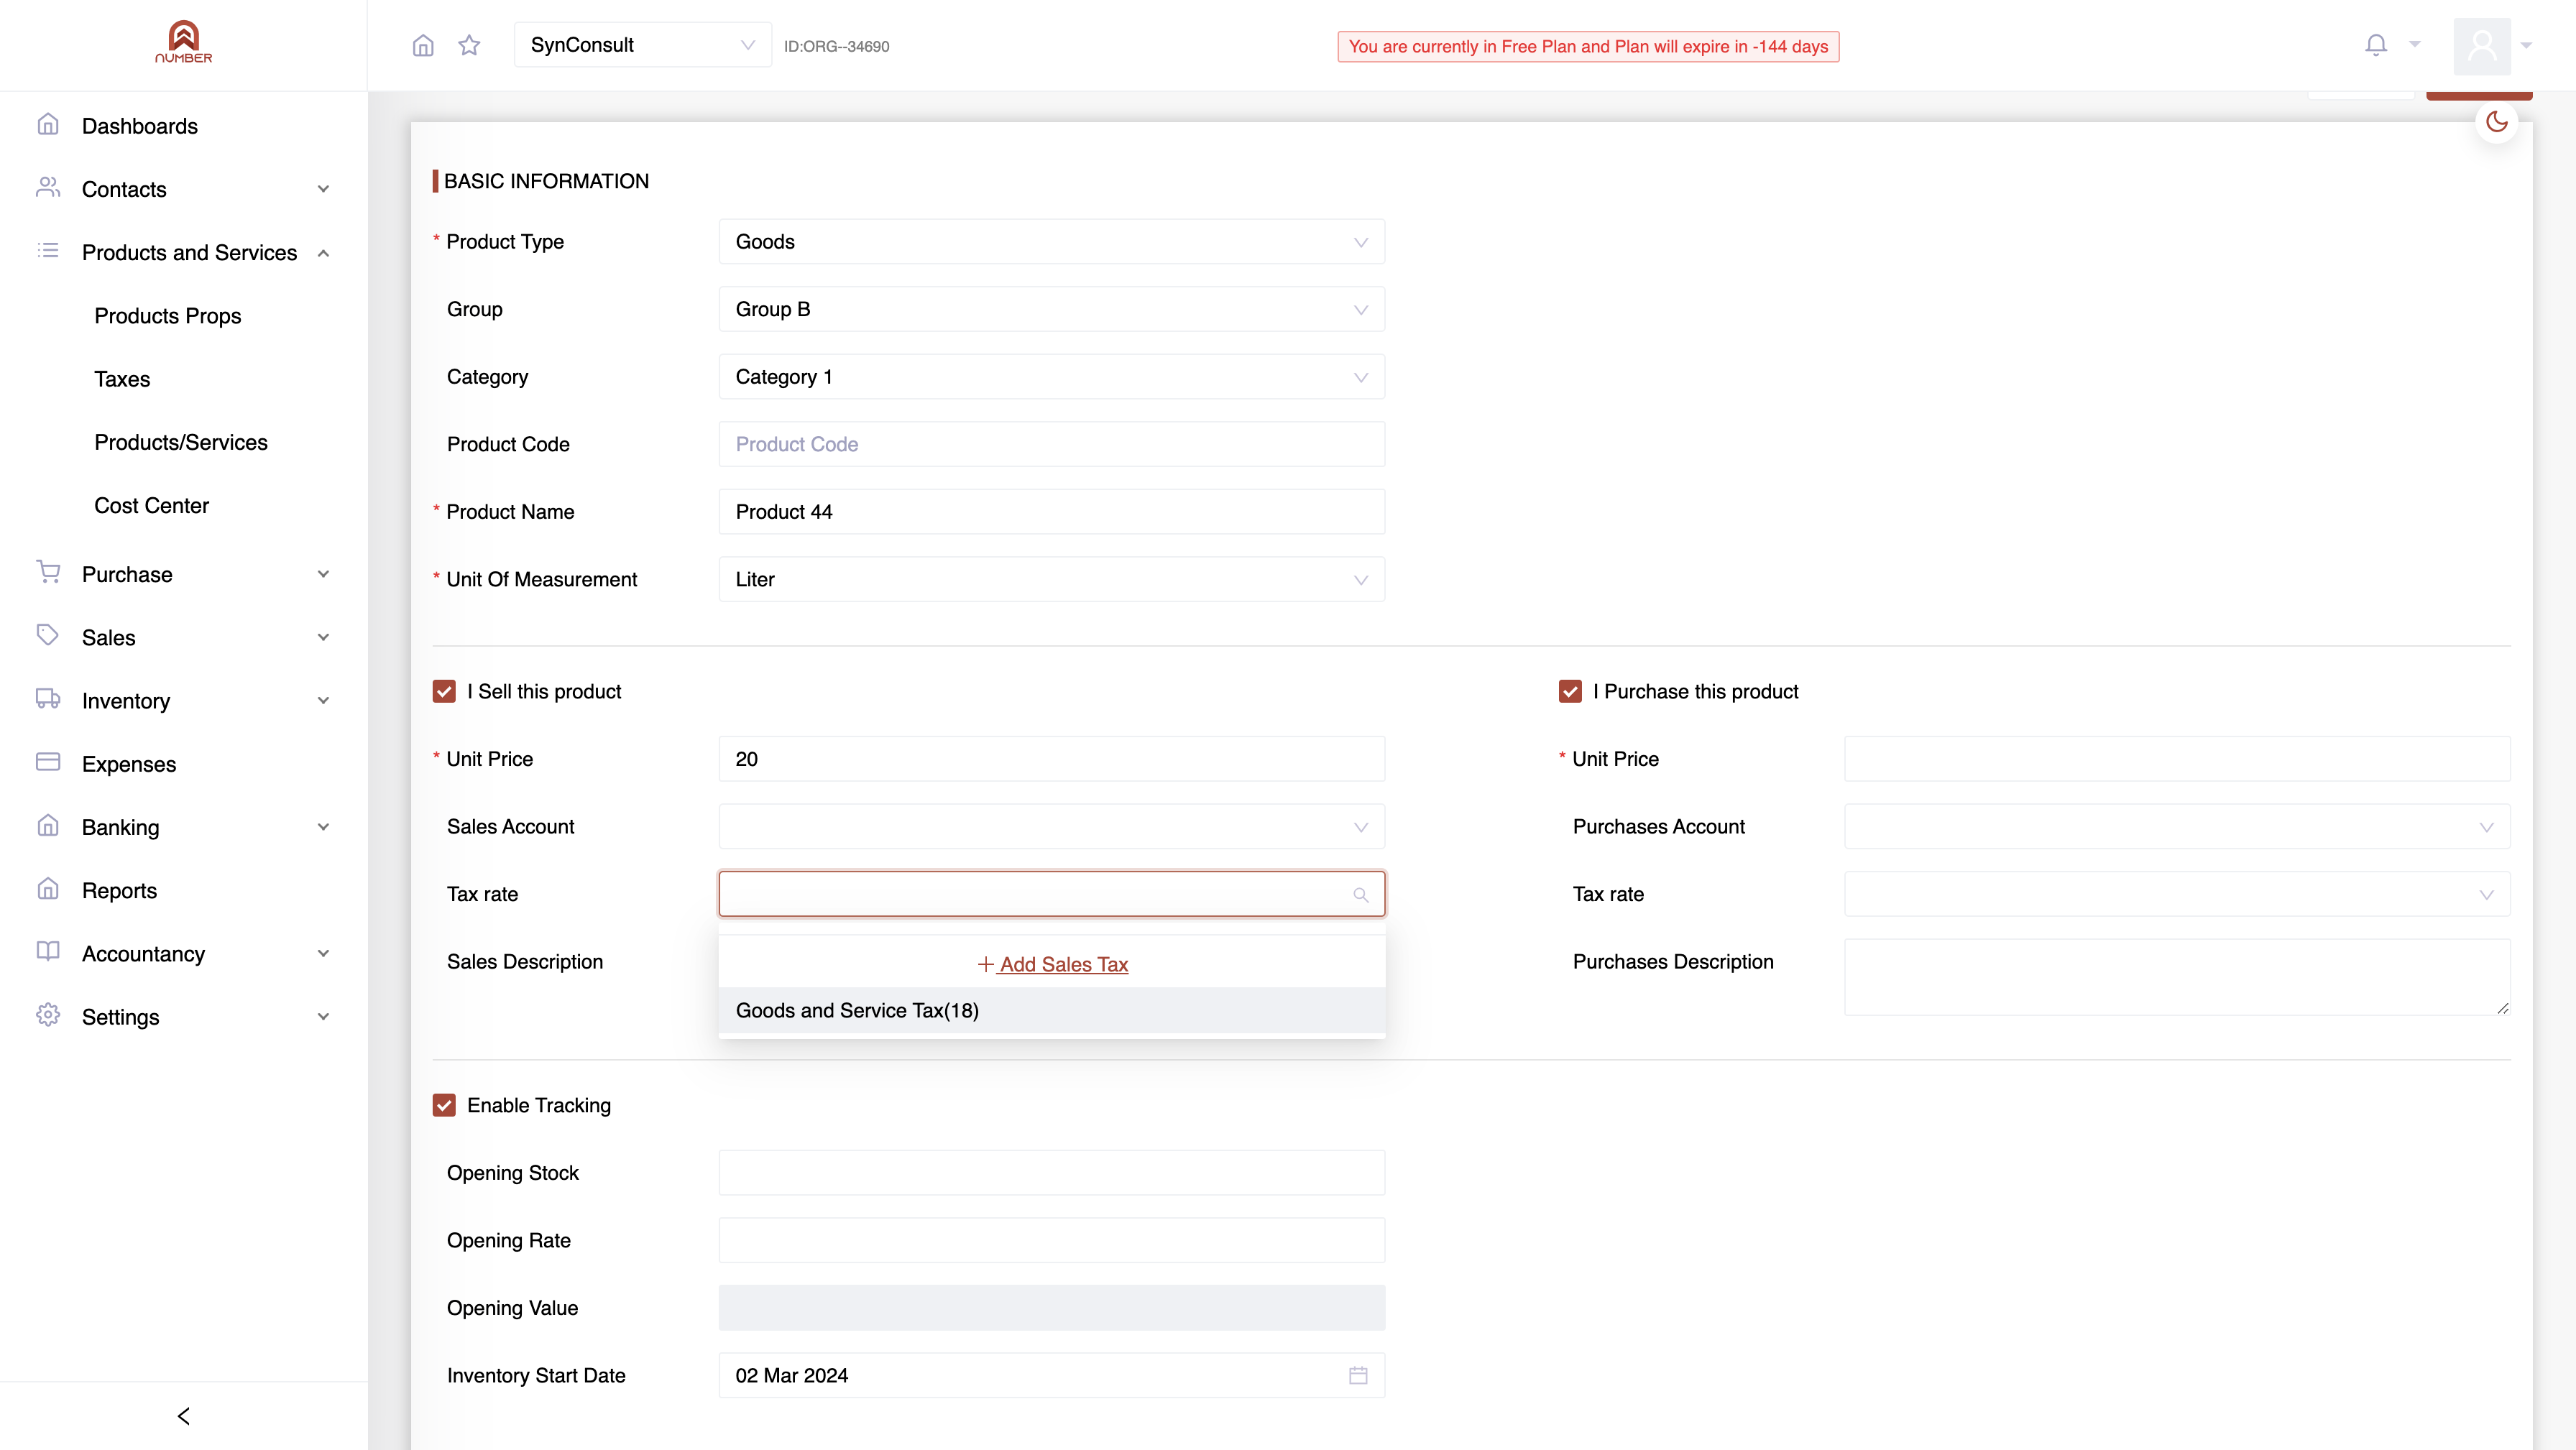Image resolution: width=2576 pixels, height=1450 pixels.
Task: Open the notification bell
Action: click(x=2376, y=45)
